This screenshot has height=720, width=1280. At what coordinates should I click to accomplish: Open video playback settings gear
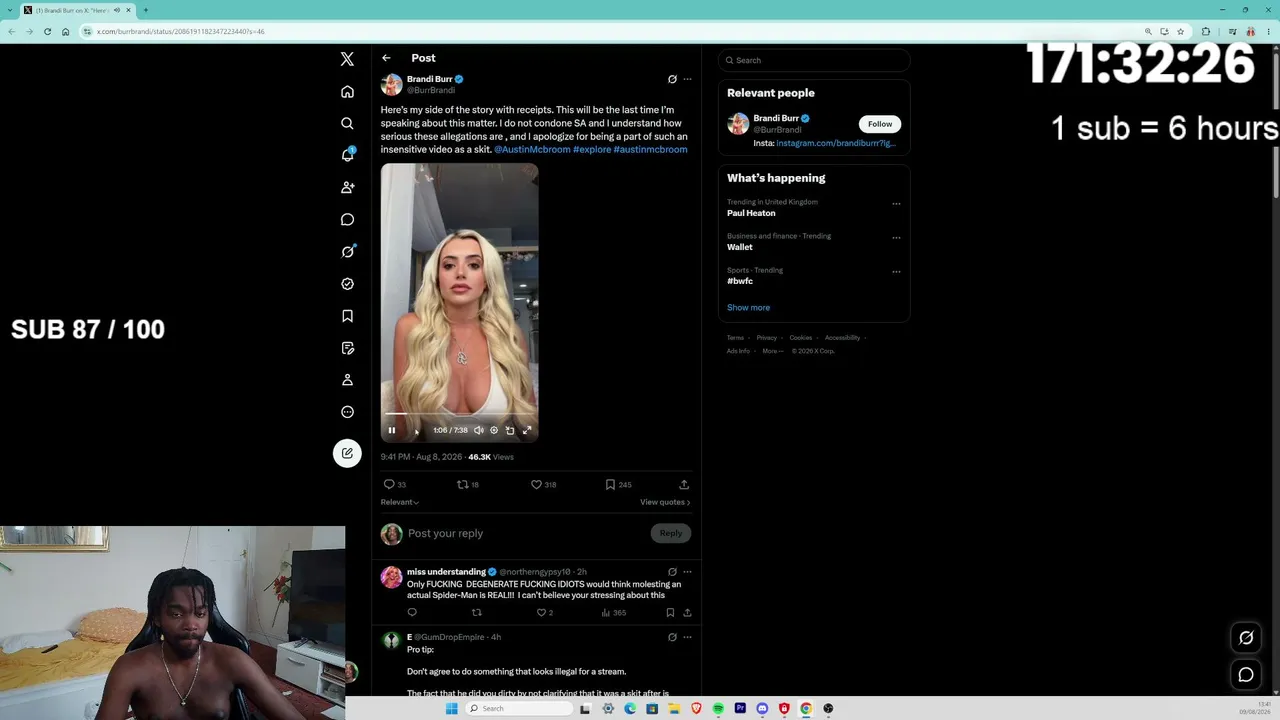(x=494, y=430)
